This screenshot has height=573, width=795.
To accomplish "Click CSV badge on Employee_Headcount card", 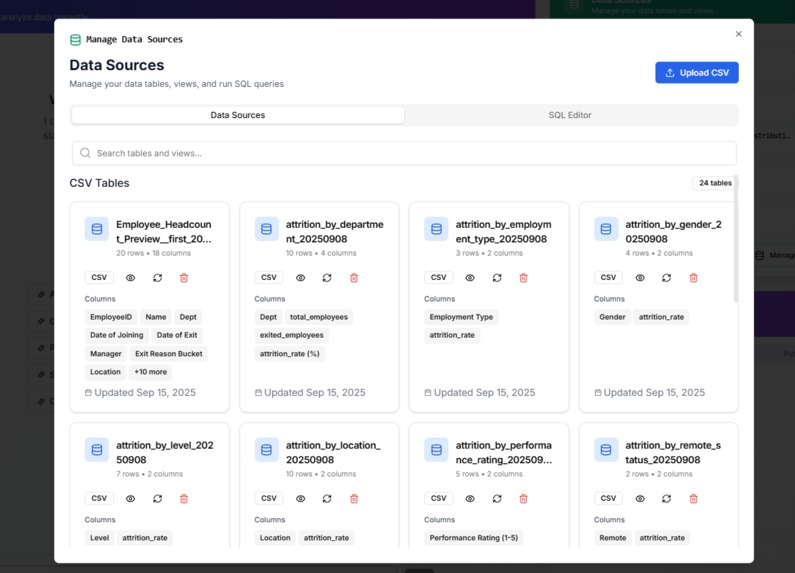I will coord(99,277).
